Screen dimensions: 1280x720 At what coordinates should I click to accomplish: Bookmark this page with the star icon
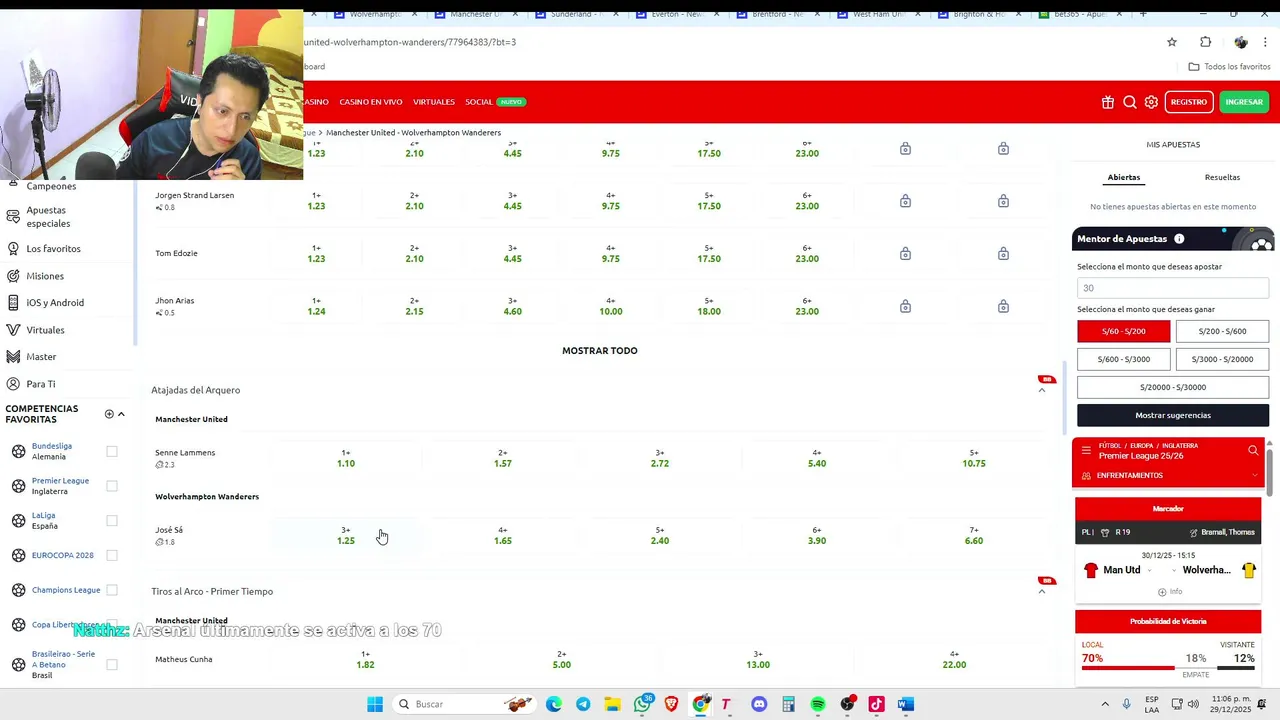tap(1172, 42)
